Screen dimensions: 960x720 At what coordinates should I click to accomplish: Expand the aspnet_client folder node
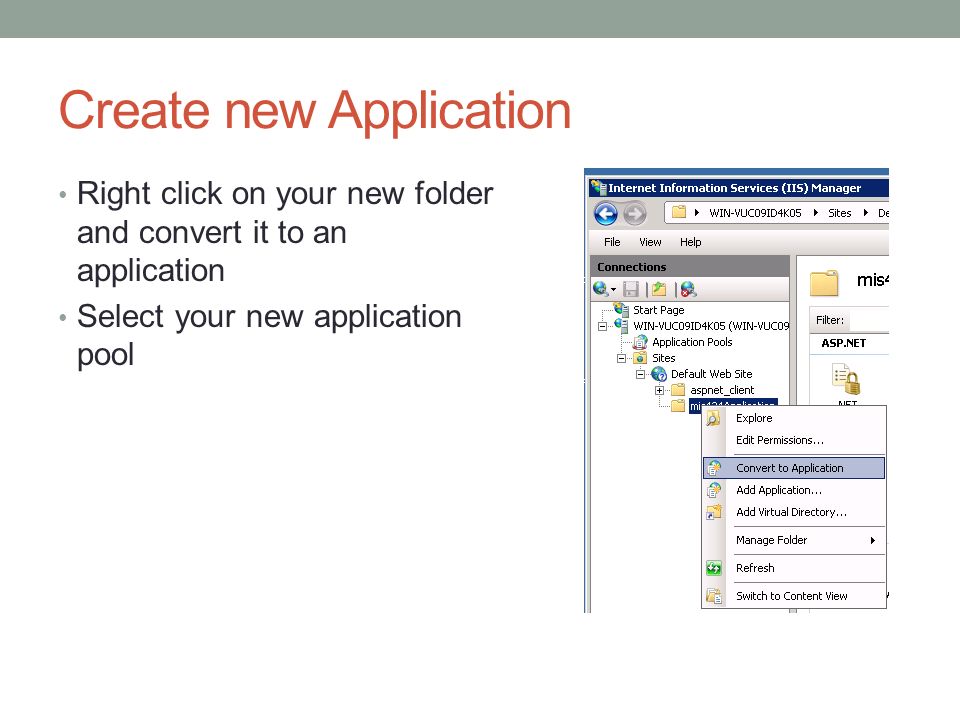coord(659,390)
